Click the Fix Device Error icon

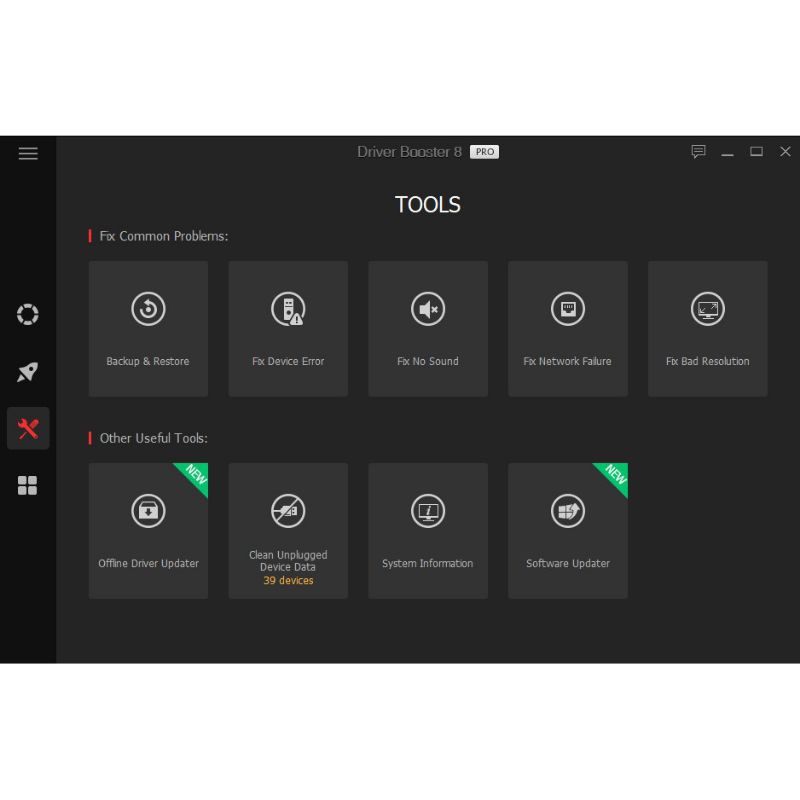pos(288,309)
